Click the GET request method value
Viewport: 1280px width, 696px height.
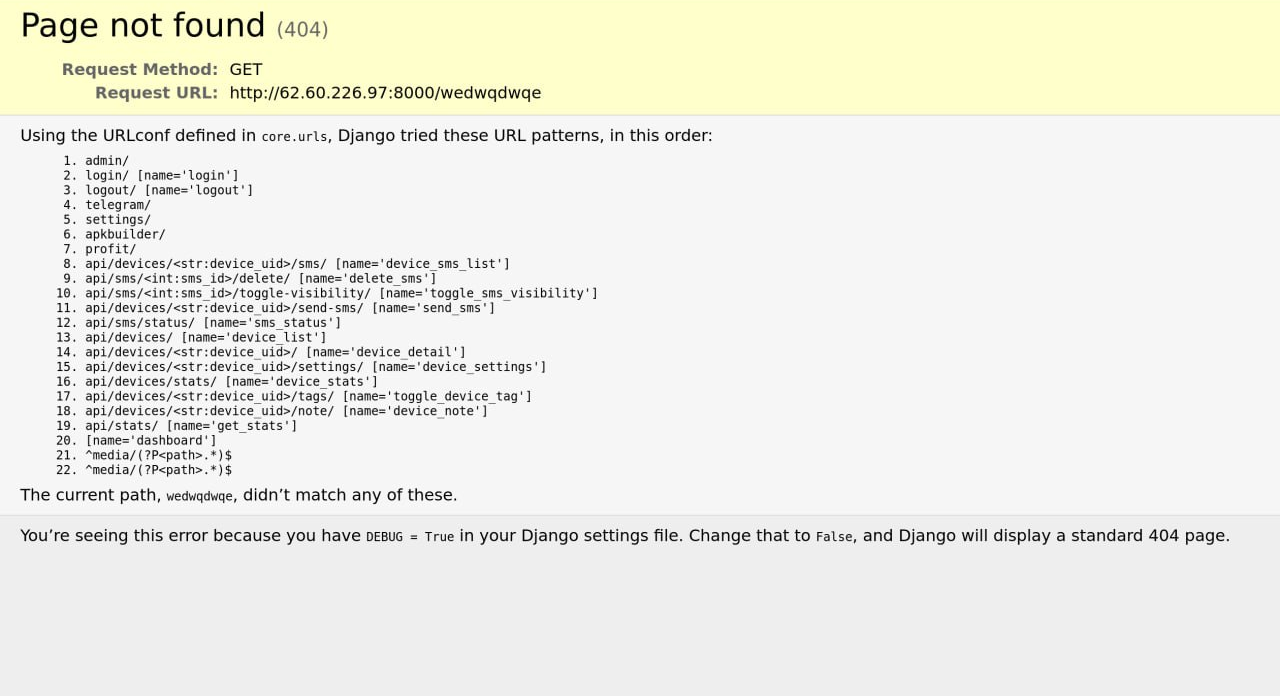(x=246, y=70)
